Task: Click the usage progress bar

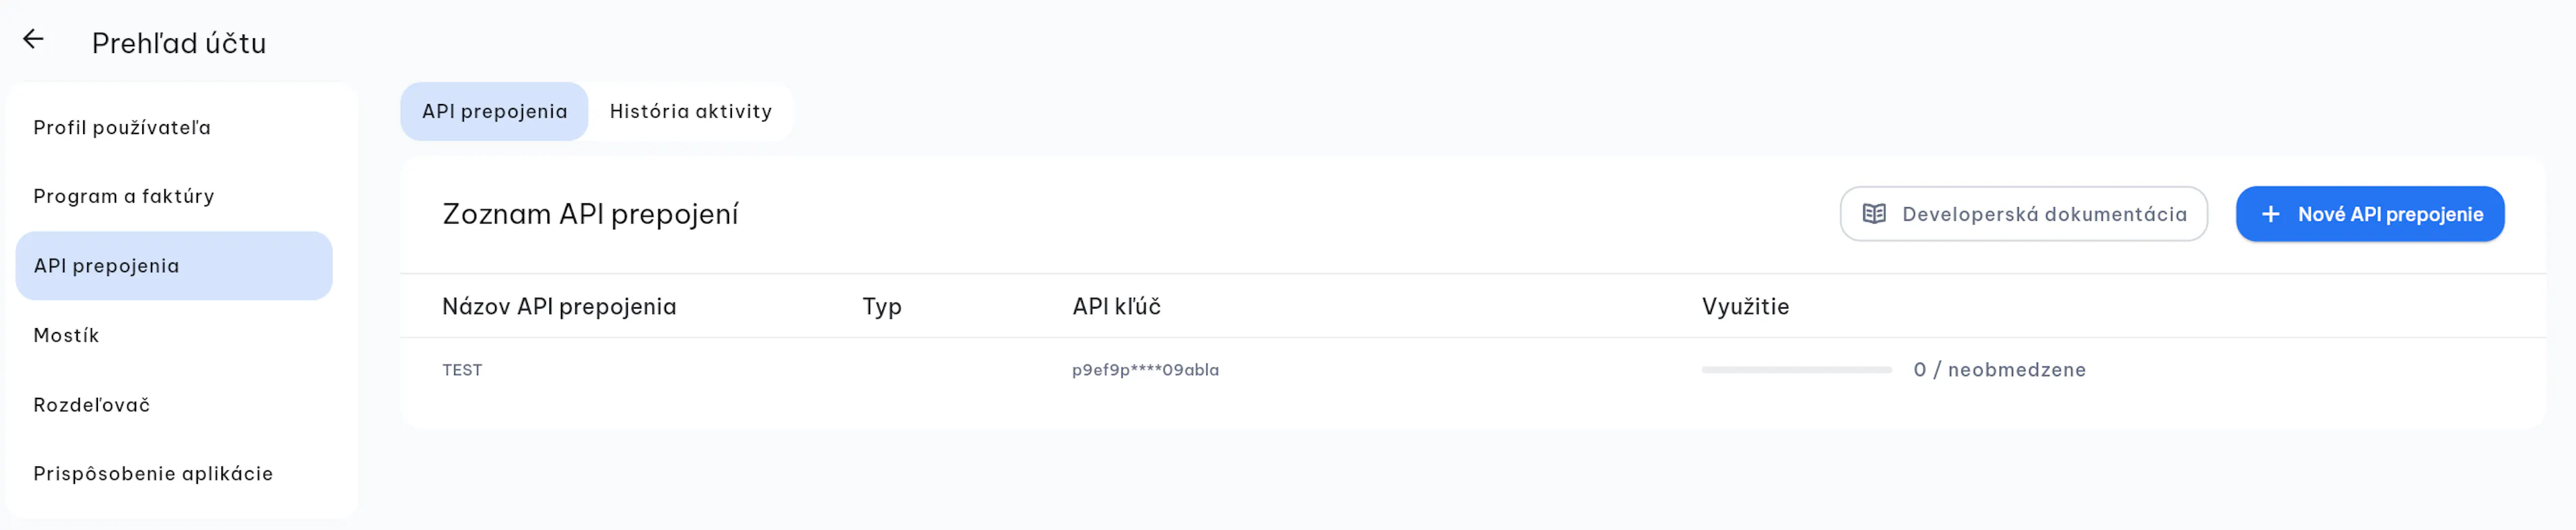Action: 1797,370
